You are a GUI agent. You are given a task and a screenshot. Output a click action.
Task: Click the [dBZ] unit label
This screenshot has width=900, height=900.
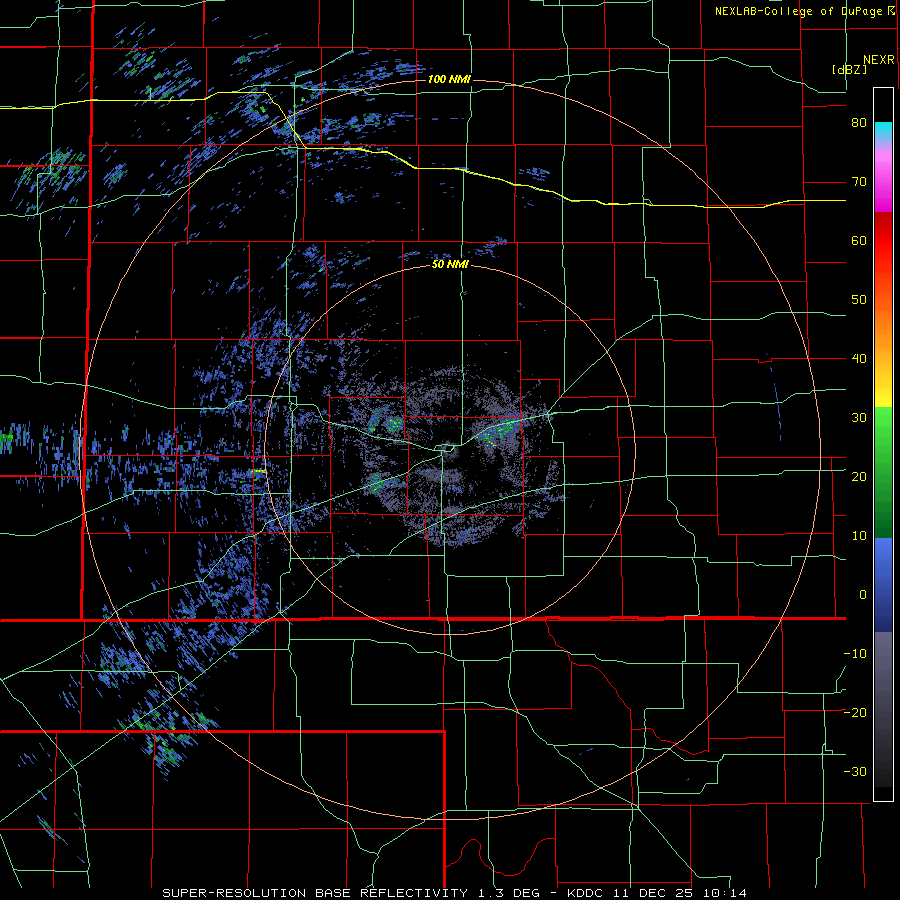849,69
